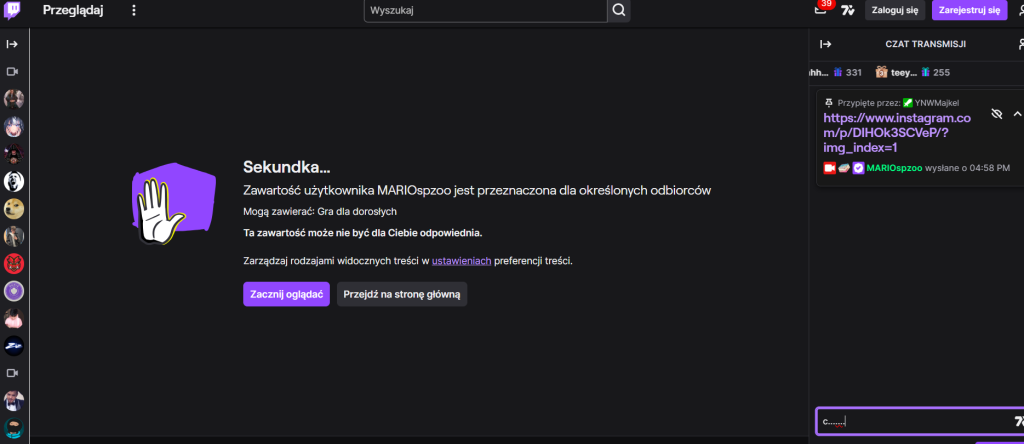Collapse the stream chat panel

point(825,44)
